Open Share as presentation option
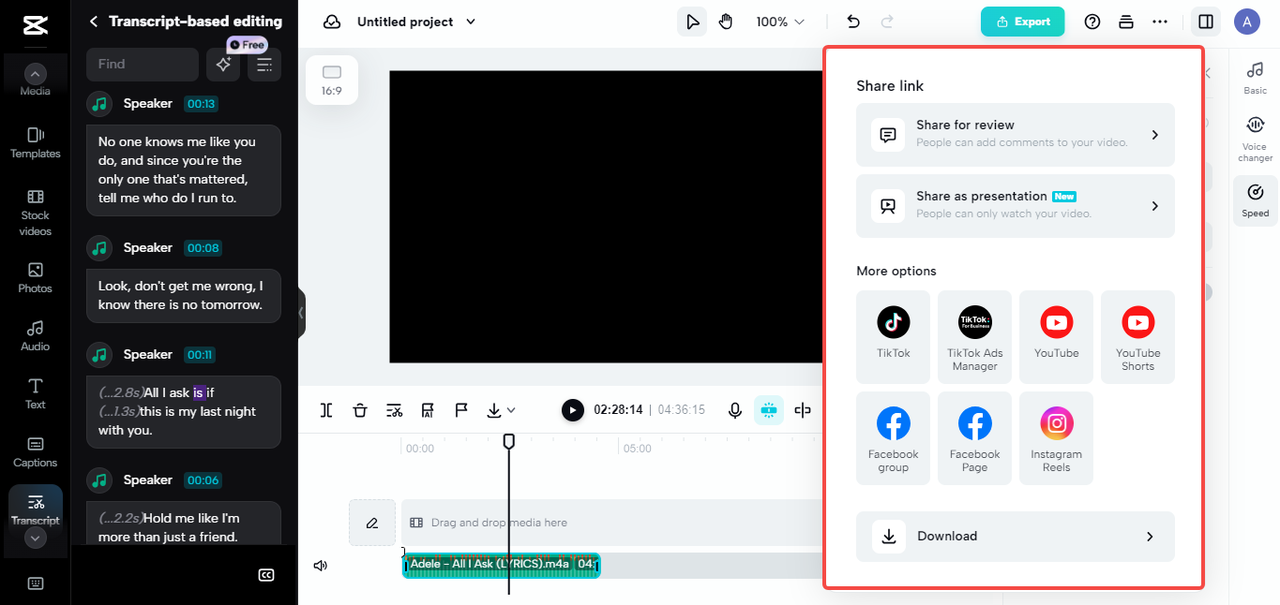Screen dimensions: 1280x605 coord(1015,205)
